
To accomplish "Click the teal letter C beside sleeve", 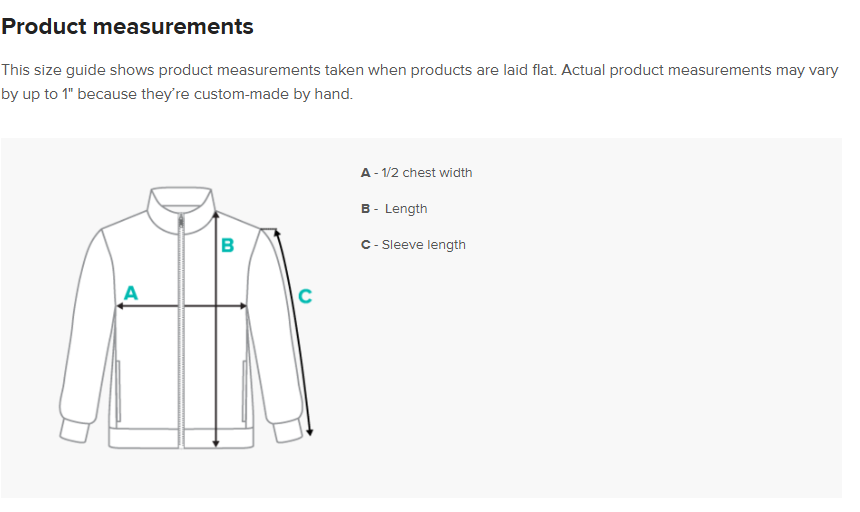I will point(305,296).
